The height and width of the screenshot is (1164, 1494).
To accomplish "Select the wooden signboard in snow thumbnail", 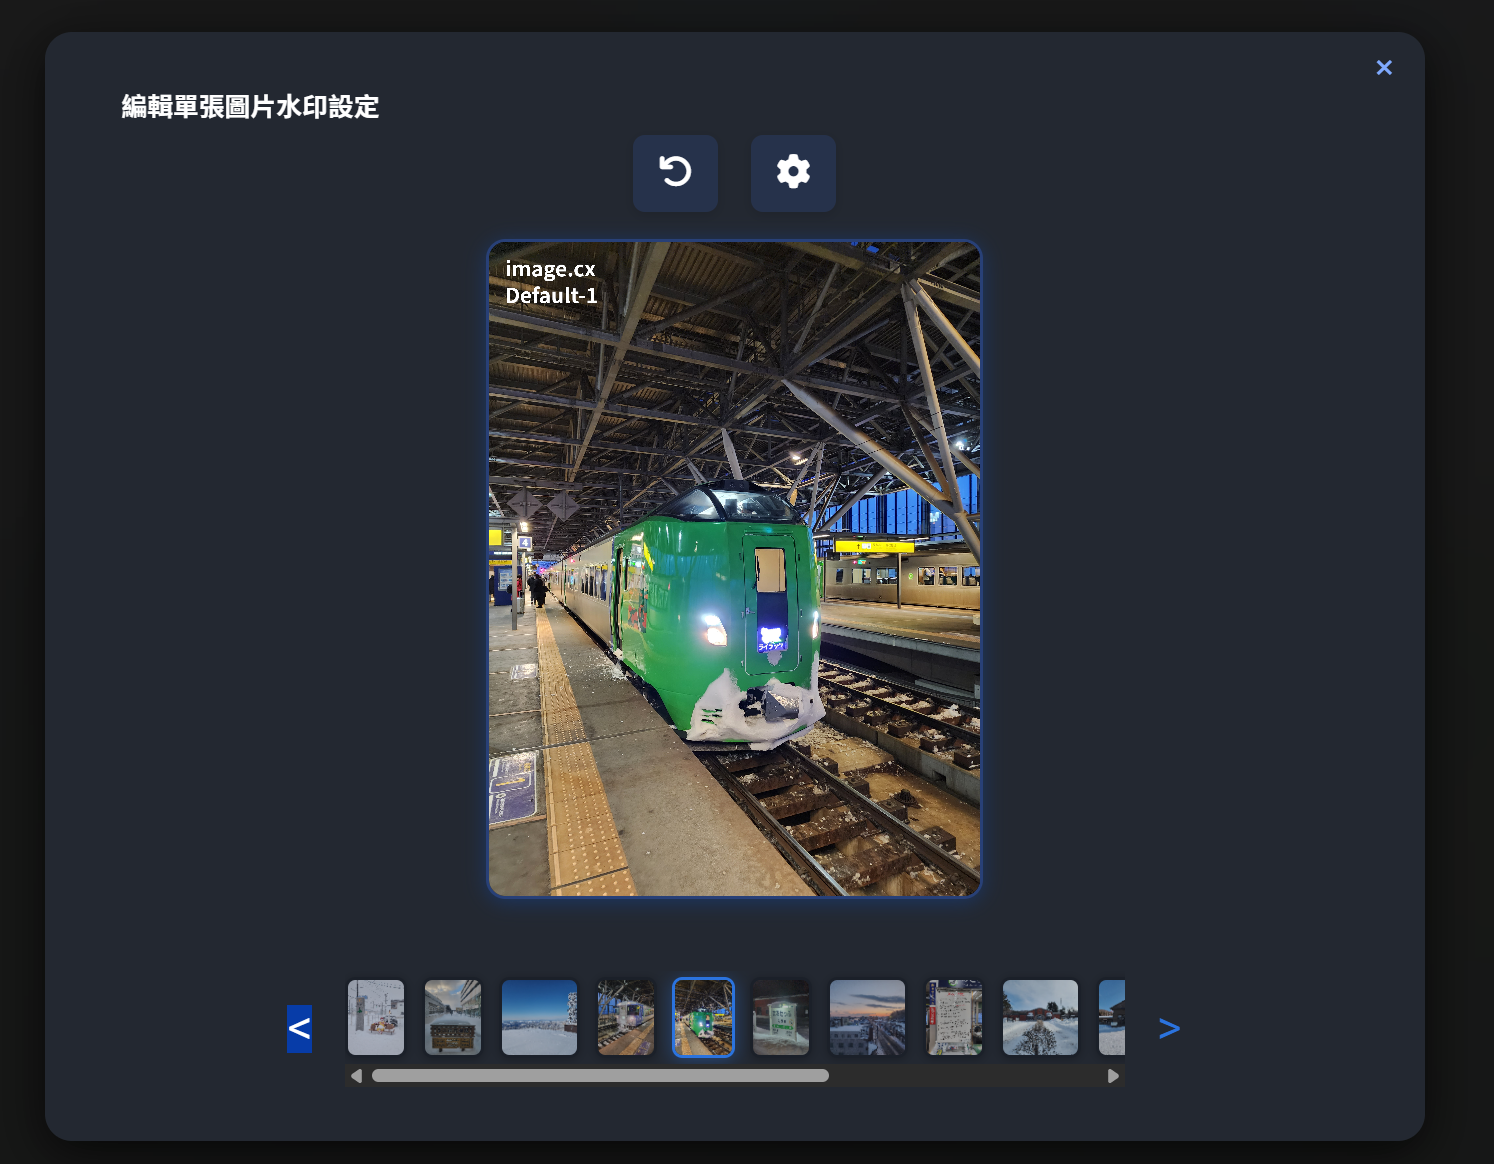I will coord(453,1017).
